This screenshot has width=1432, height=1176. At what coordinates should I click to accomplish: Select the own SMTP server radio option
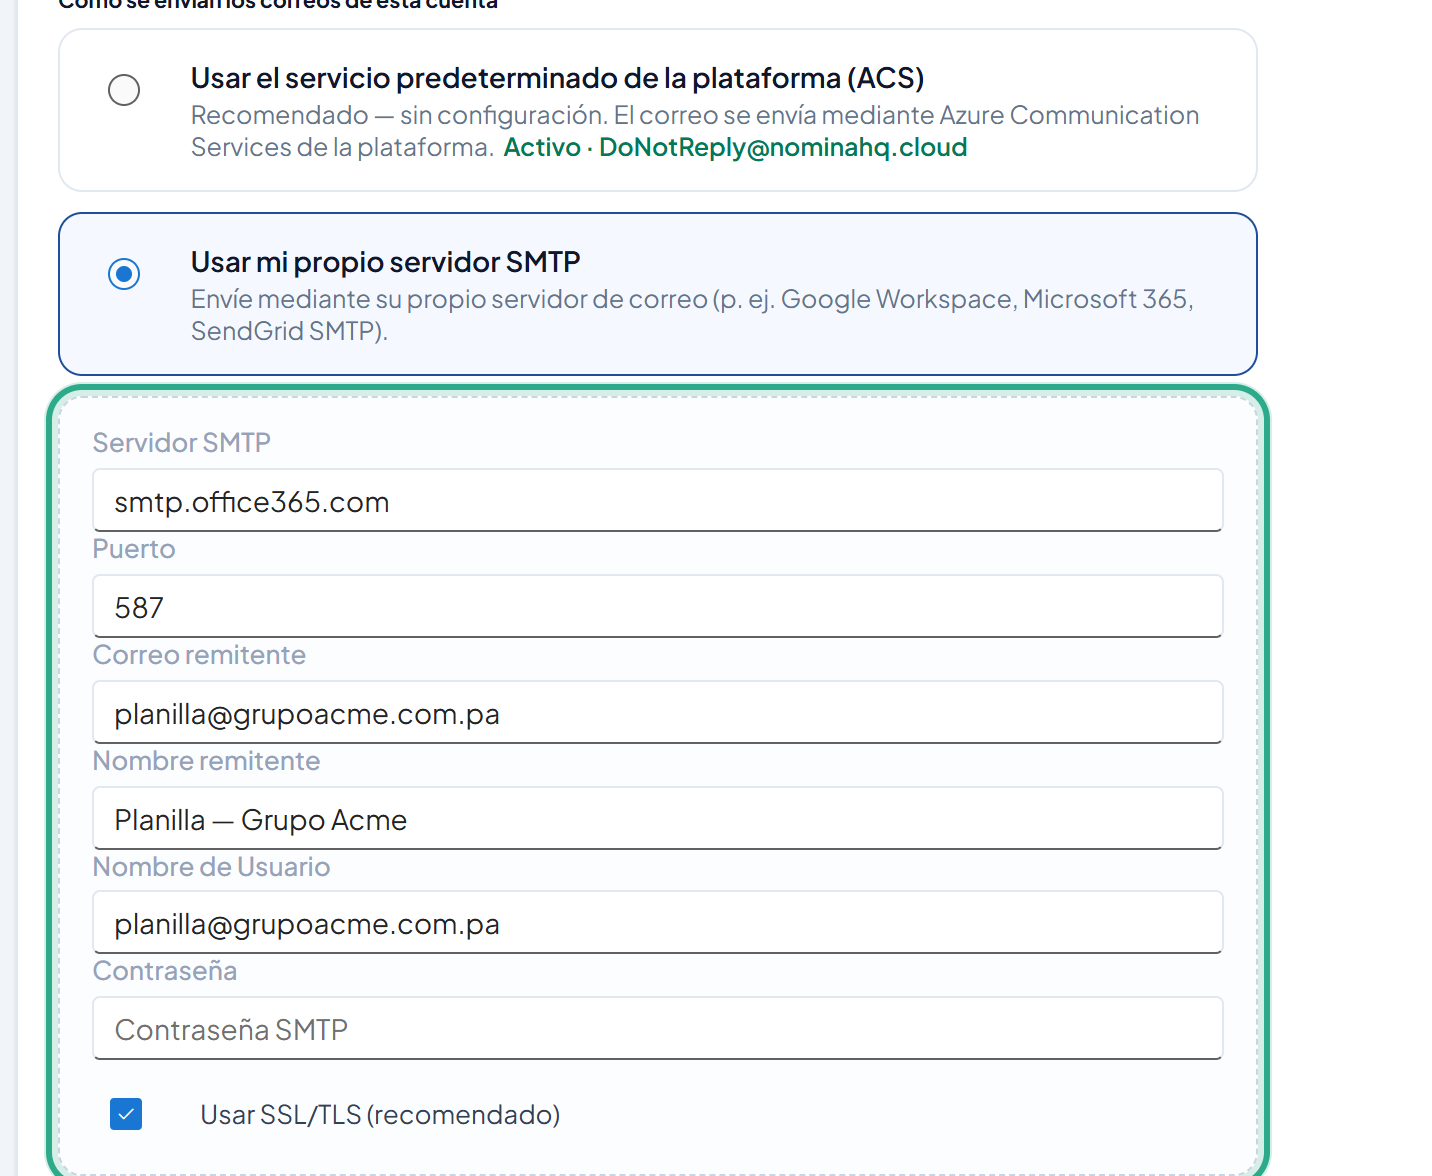(x=124, y=274)
